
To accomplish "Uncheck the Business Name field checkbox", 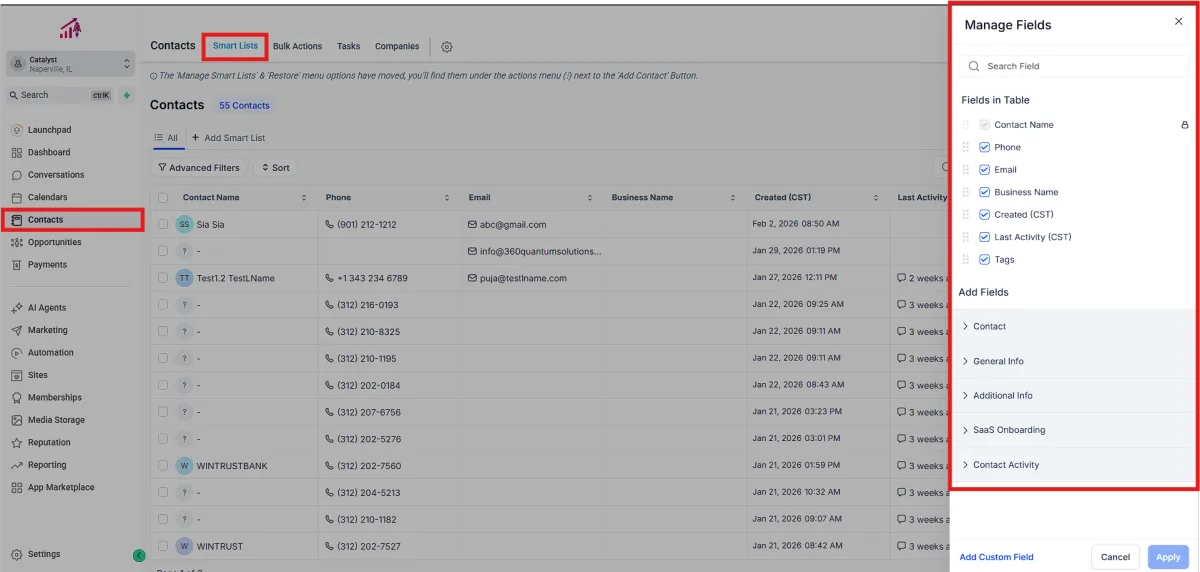I will tap(985, 192).
